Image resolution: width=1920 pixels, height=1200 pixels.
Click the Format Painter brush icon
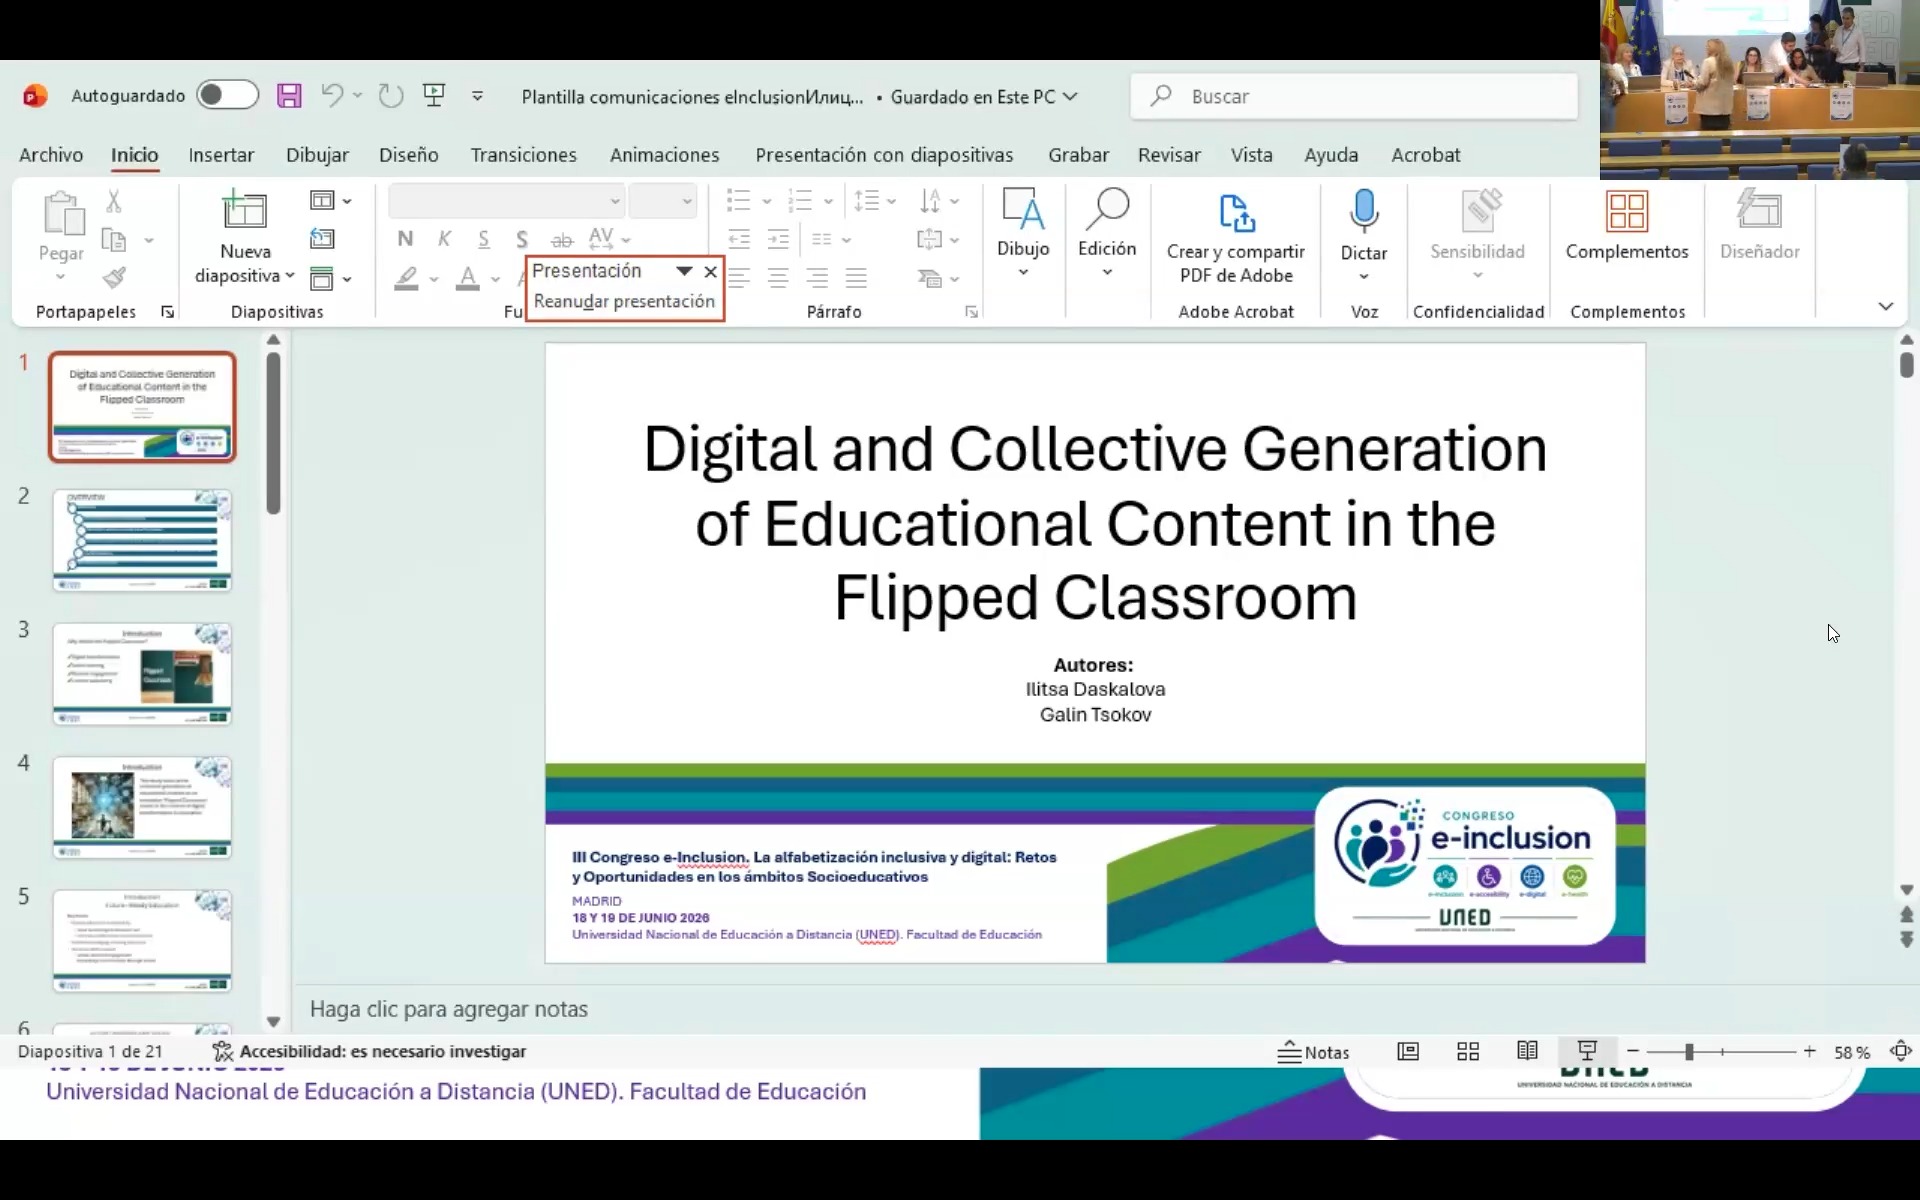click(114, 278)
